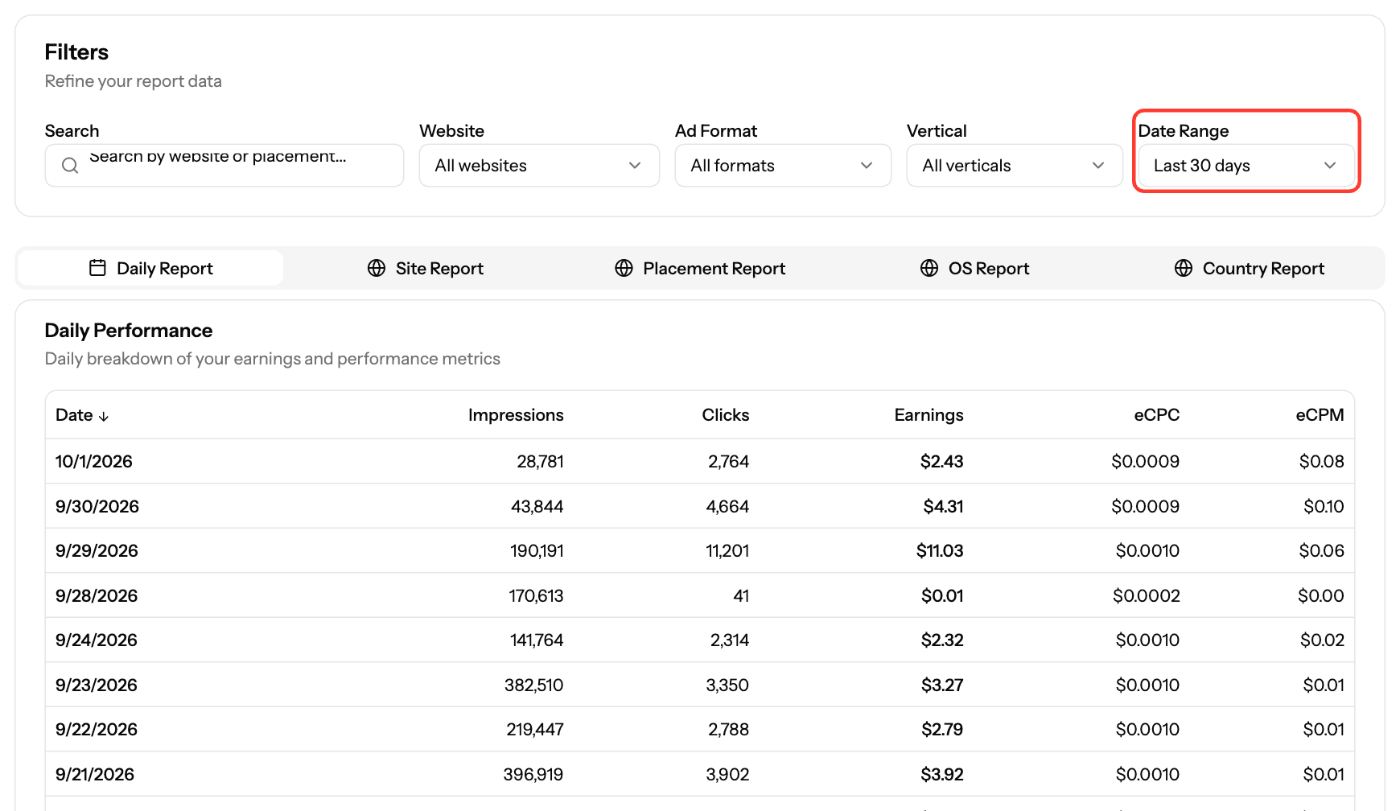This screenshot has height=811, width=1400.
Task: Click the 2,788 clicks value
Action: pos(728,729)
